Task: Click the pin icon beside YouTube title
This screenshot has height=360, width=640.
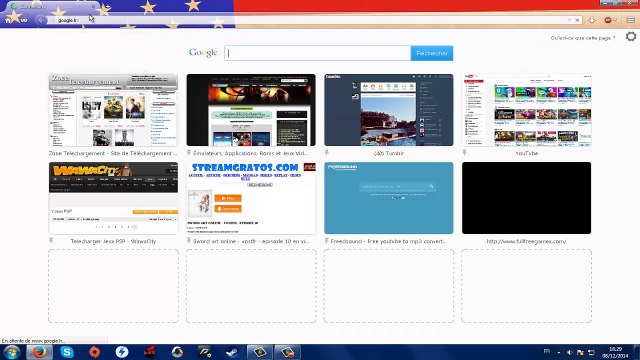Action: coord(464,153)
